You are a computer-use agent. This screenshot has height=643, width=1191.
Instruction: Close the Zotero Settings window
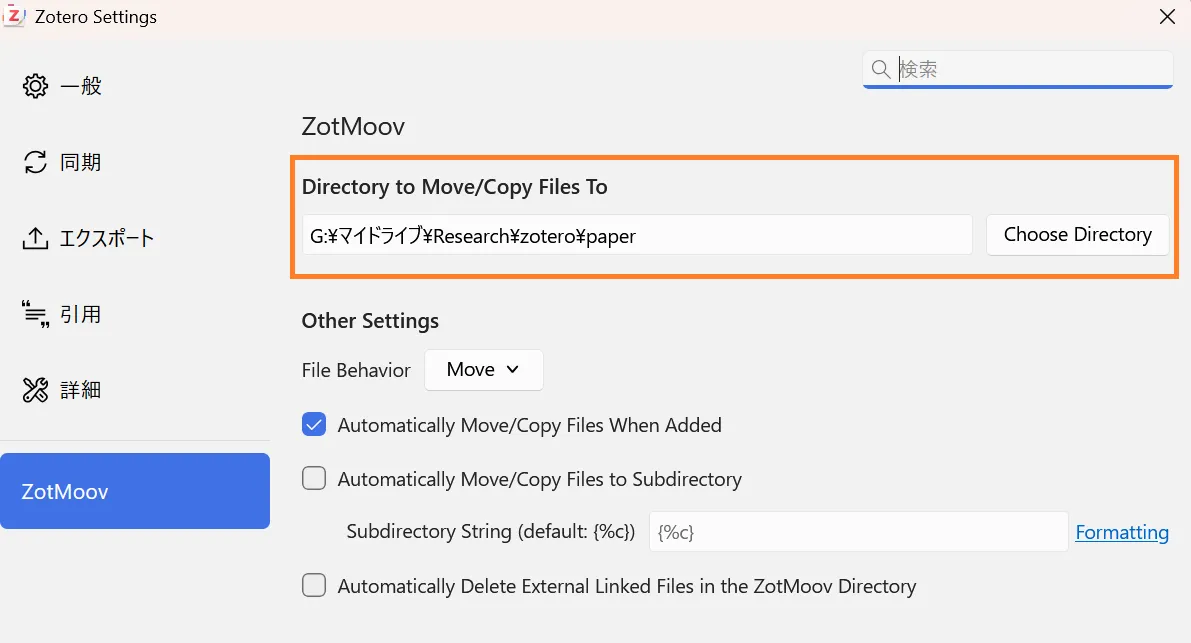click(x=1167, y=17)
